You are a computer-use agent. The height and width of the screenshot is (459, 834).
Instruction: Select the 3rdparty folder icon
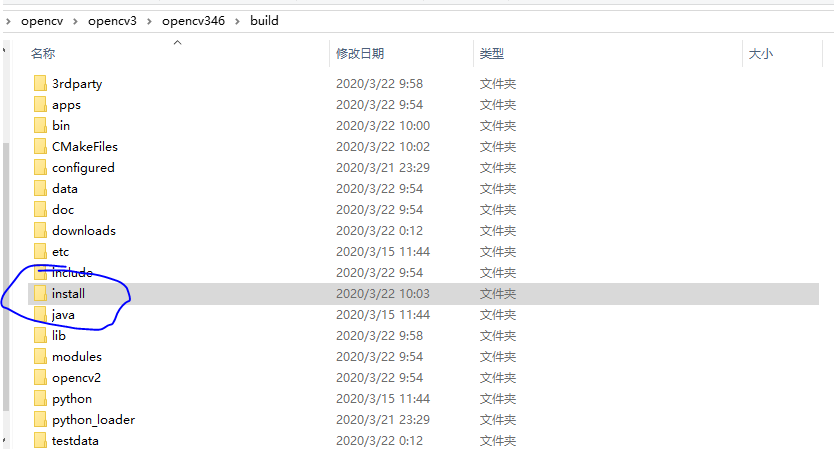click(40, 84)
